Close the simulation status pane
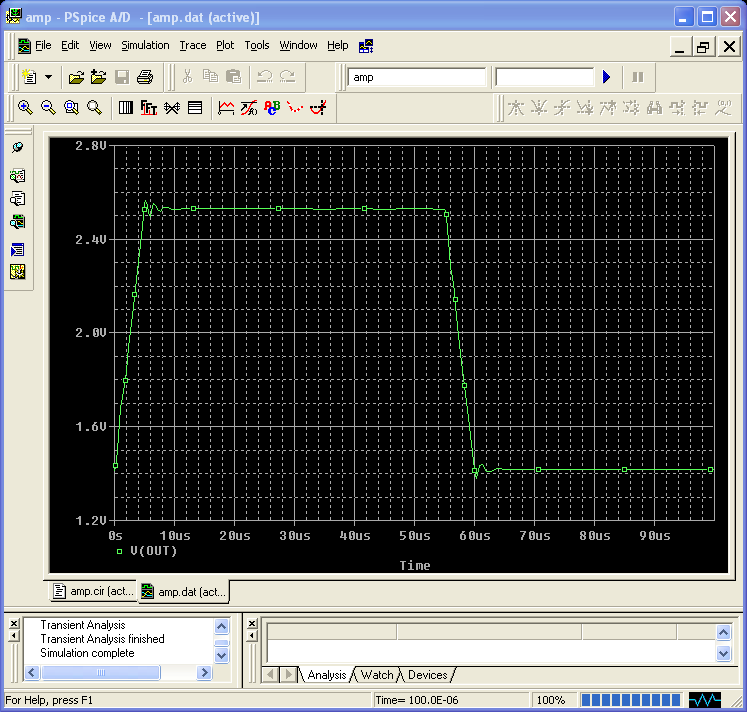Viewport: 747px width, 712px height. 252,623
